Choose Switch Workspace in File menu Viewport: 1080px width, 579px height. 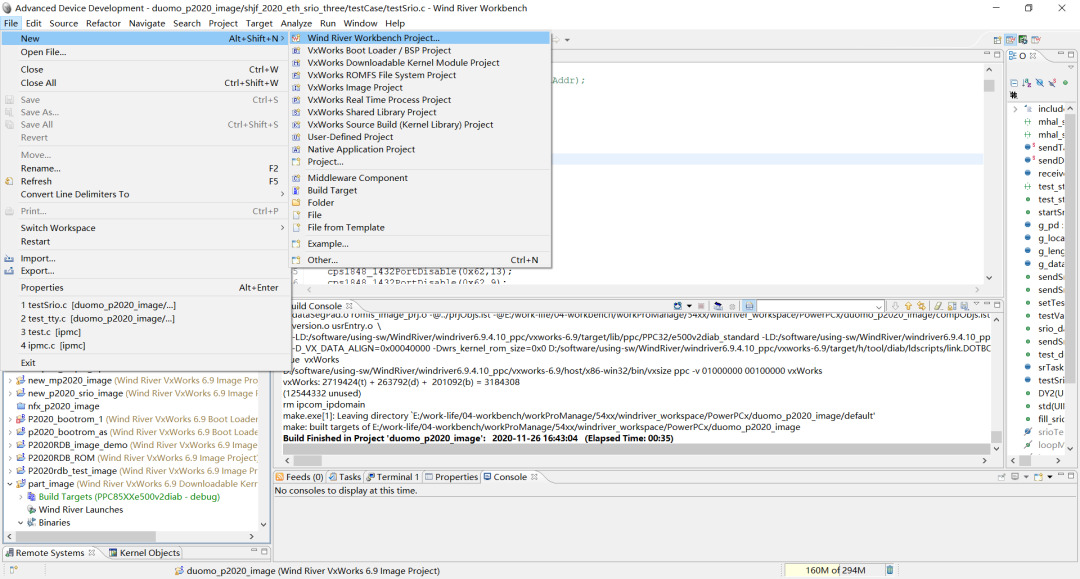(x=58, y=228)
